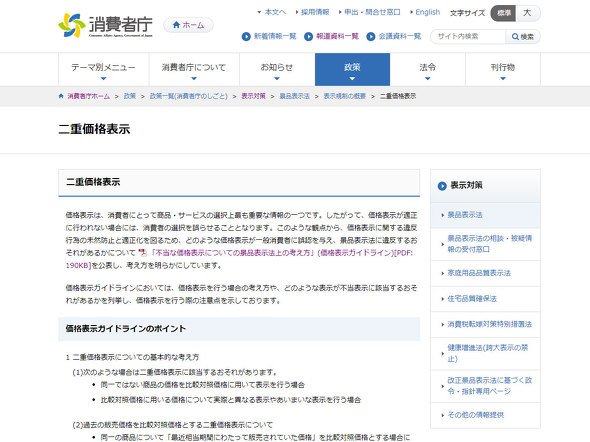Viewport: 590px width, 442px height.
Task: Open 景品表示法 in the sidebar
Action: pyautogui.click(x=465, y=215)
